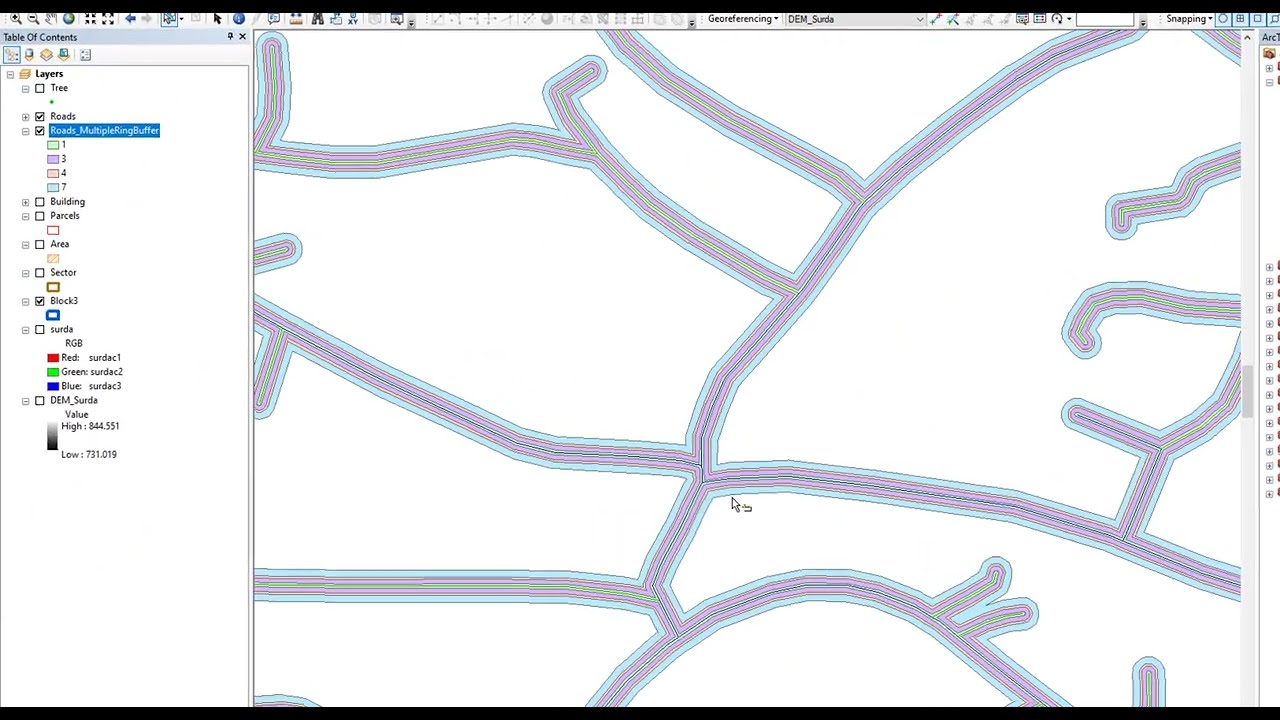Image resolution: width=1280 pixels, height=720 pixels.
Task: Turn off the Roads layer
Action: click(40, 116)
